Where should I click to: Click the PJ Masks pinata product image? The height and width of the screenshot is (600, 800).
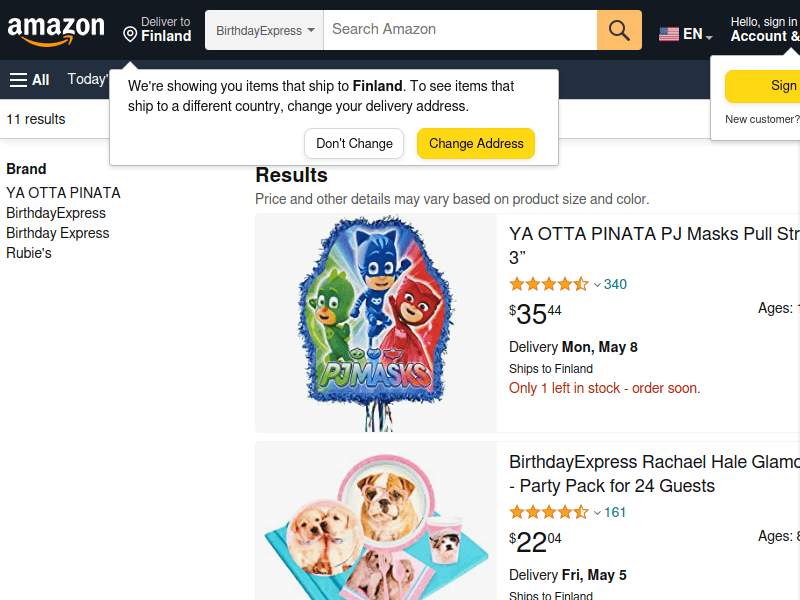376,322
